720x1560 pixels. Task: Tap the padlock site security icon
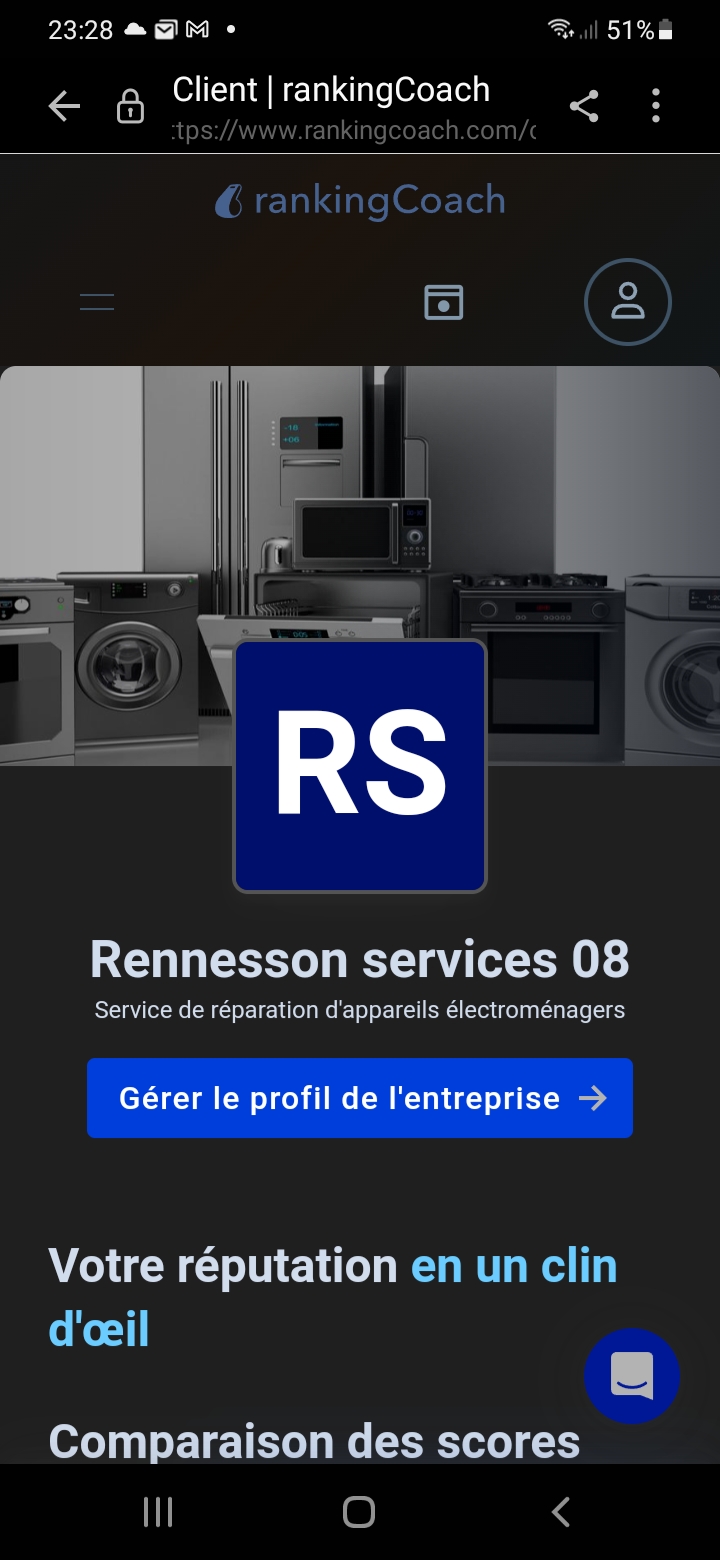[131, 106]
